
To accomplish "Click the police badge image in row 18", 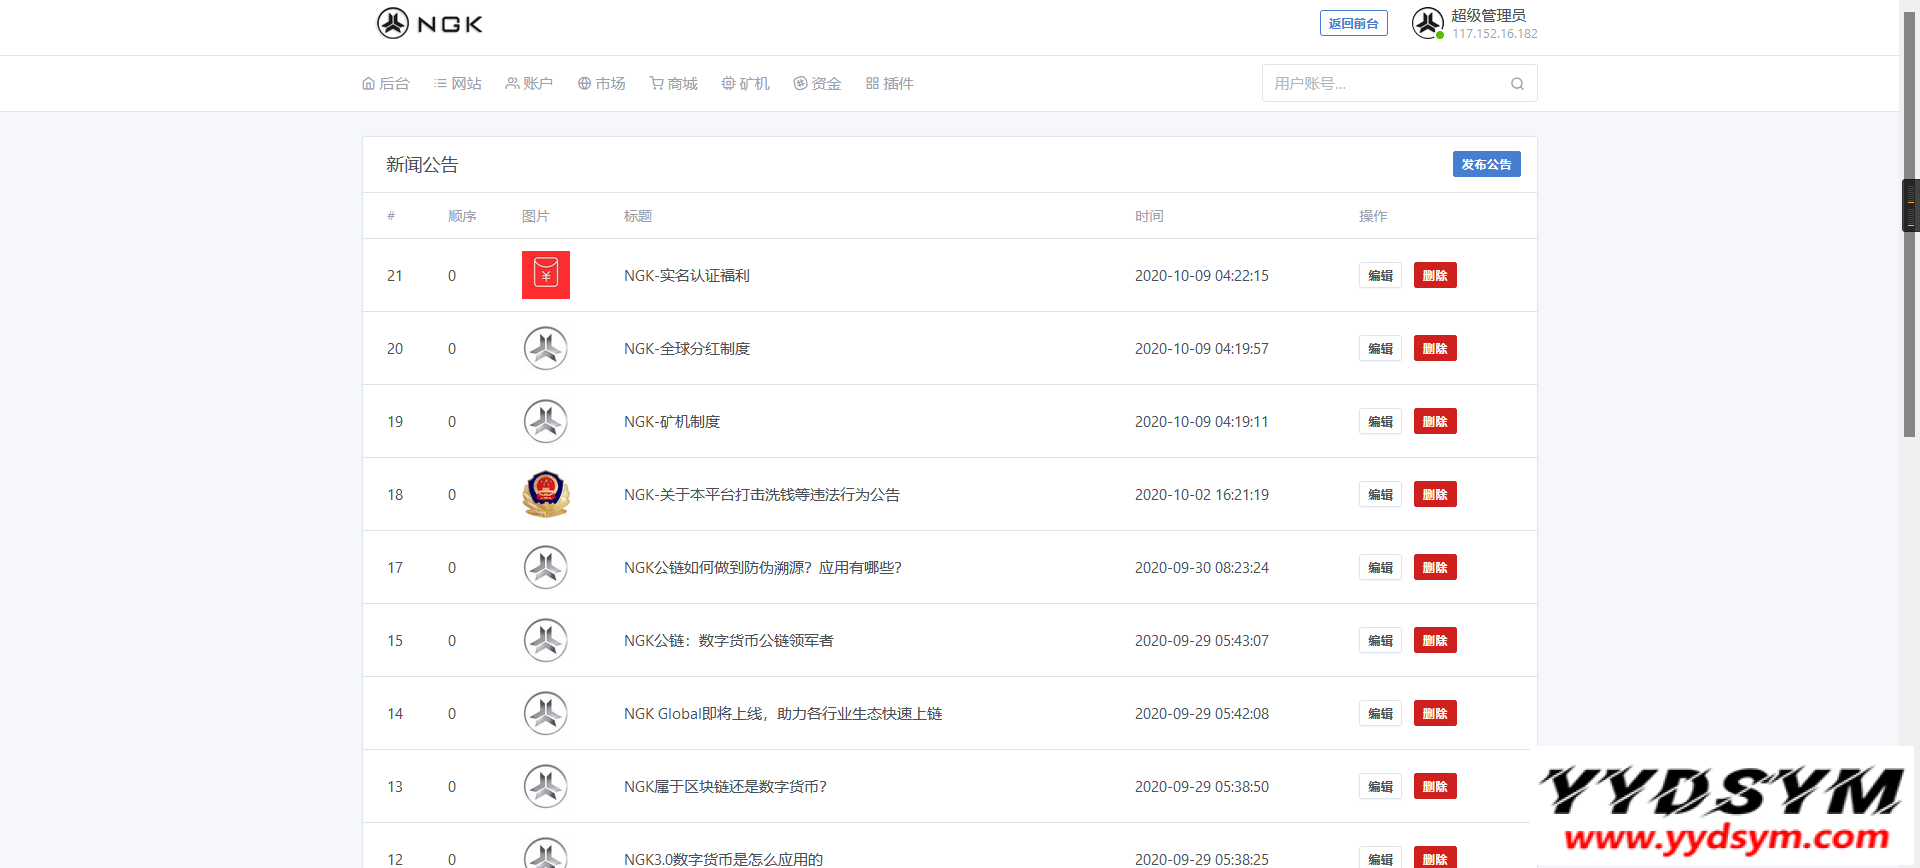I will click(x=546, y=494).
